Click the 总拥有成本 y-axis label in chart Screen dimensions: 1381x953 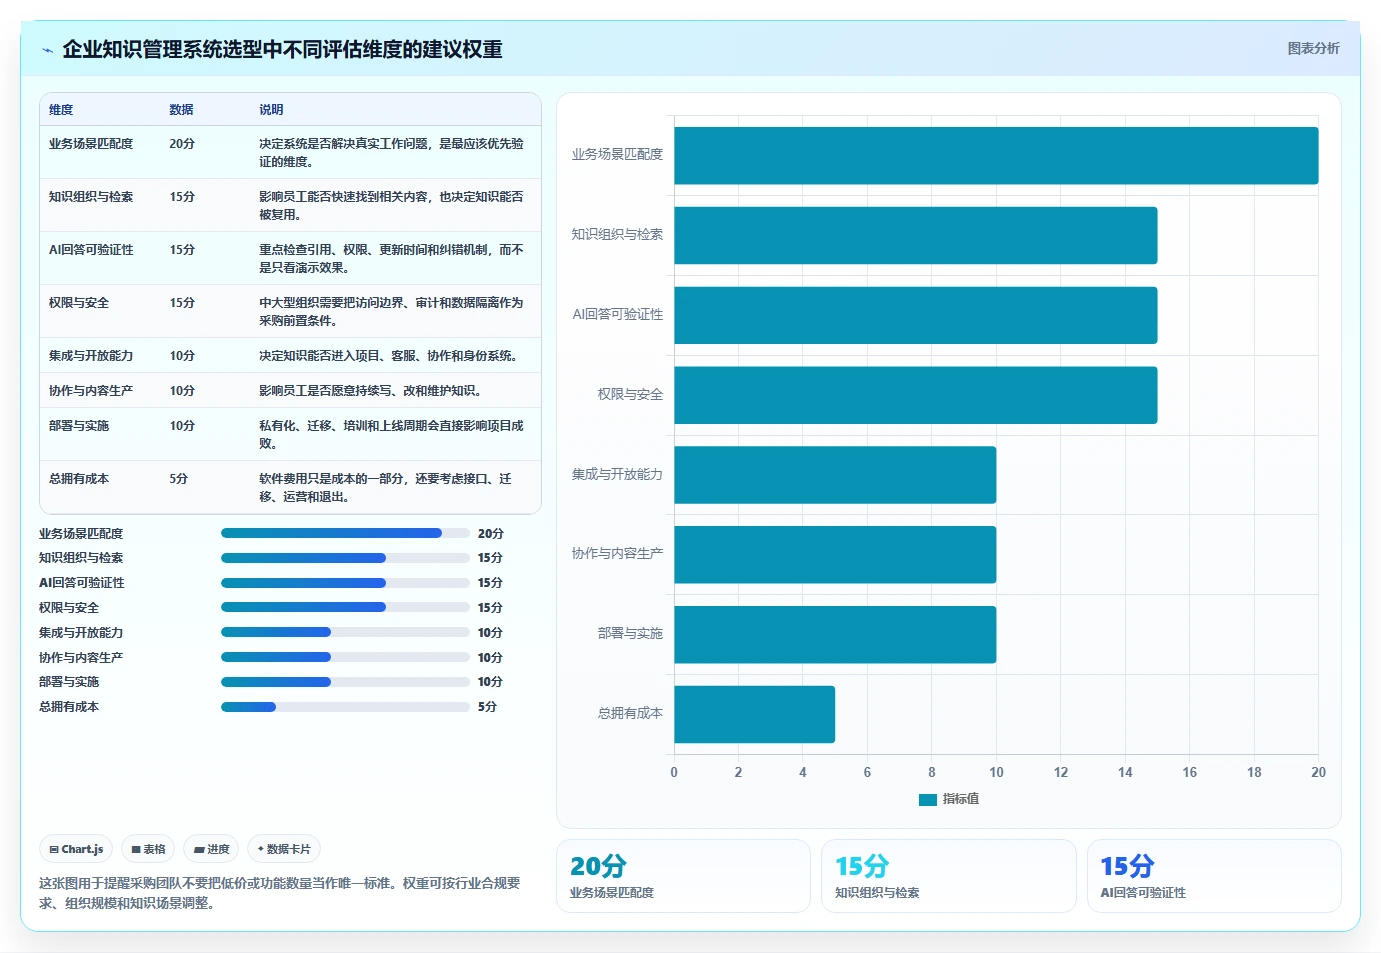[x=630, y=713]
